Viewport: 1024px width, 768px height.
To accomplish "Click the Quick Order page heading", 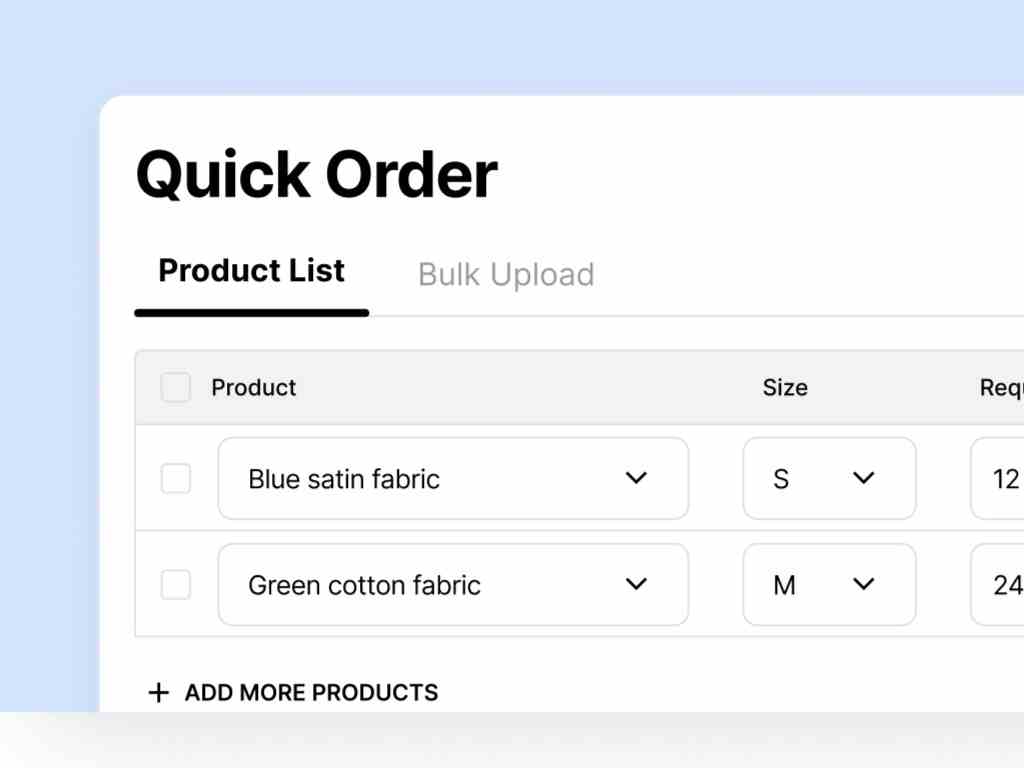I will coord(316,174).
